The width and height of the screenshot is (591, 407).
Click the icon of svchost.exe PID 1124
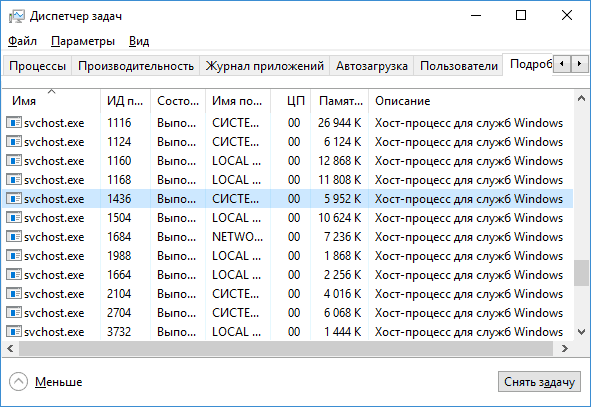pos(14,142)
